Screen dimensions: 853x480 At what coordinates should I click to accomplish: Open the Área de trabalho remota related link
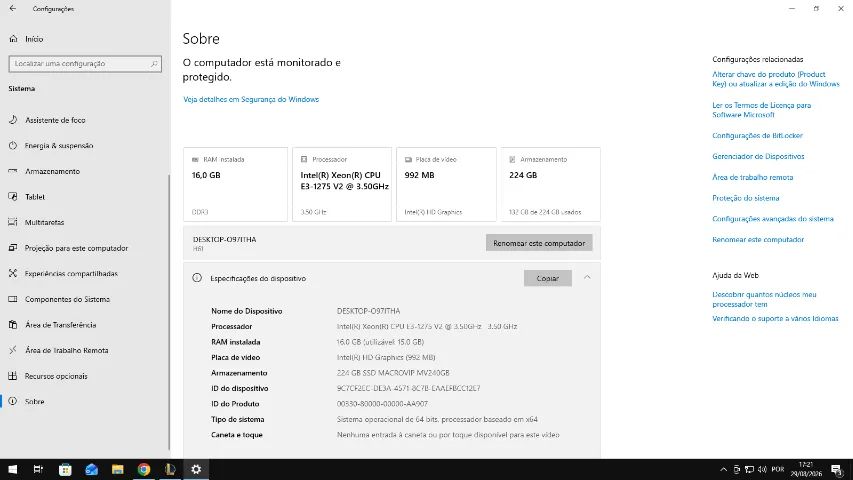752,177
